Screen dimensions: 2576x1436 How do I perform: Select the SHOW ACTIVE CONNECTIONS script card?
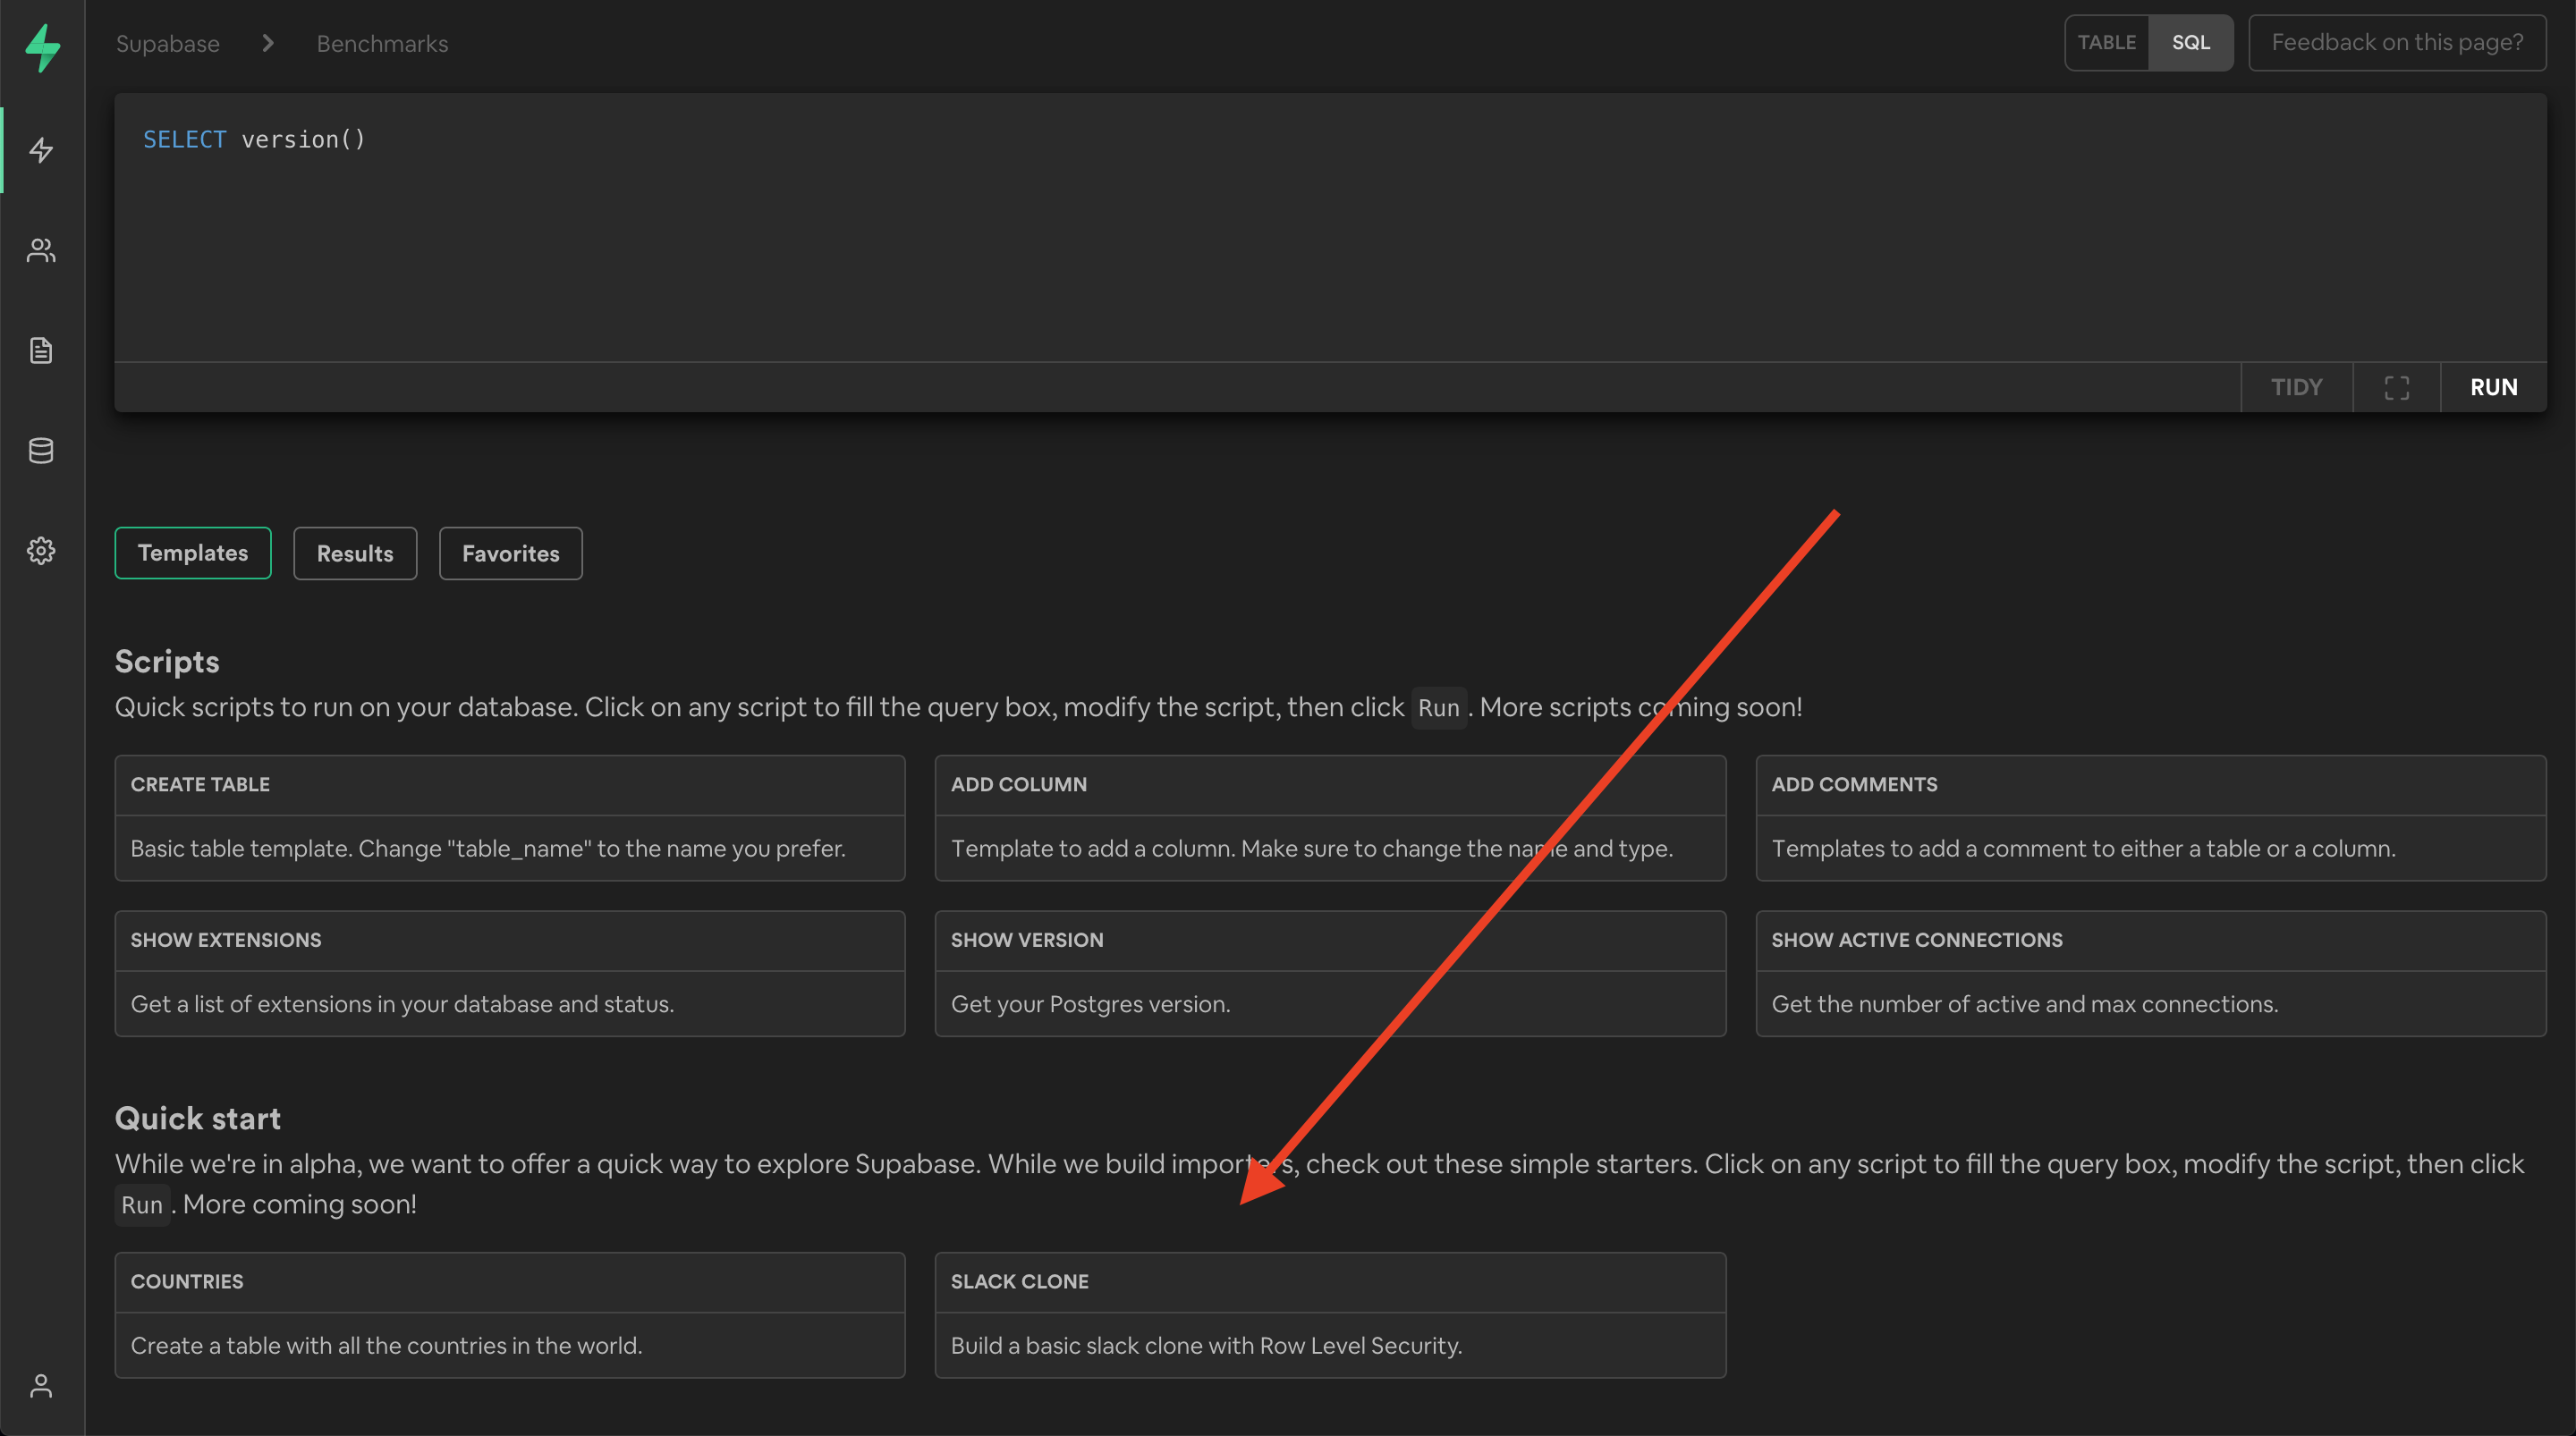(2150, 972)
